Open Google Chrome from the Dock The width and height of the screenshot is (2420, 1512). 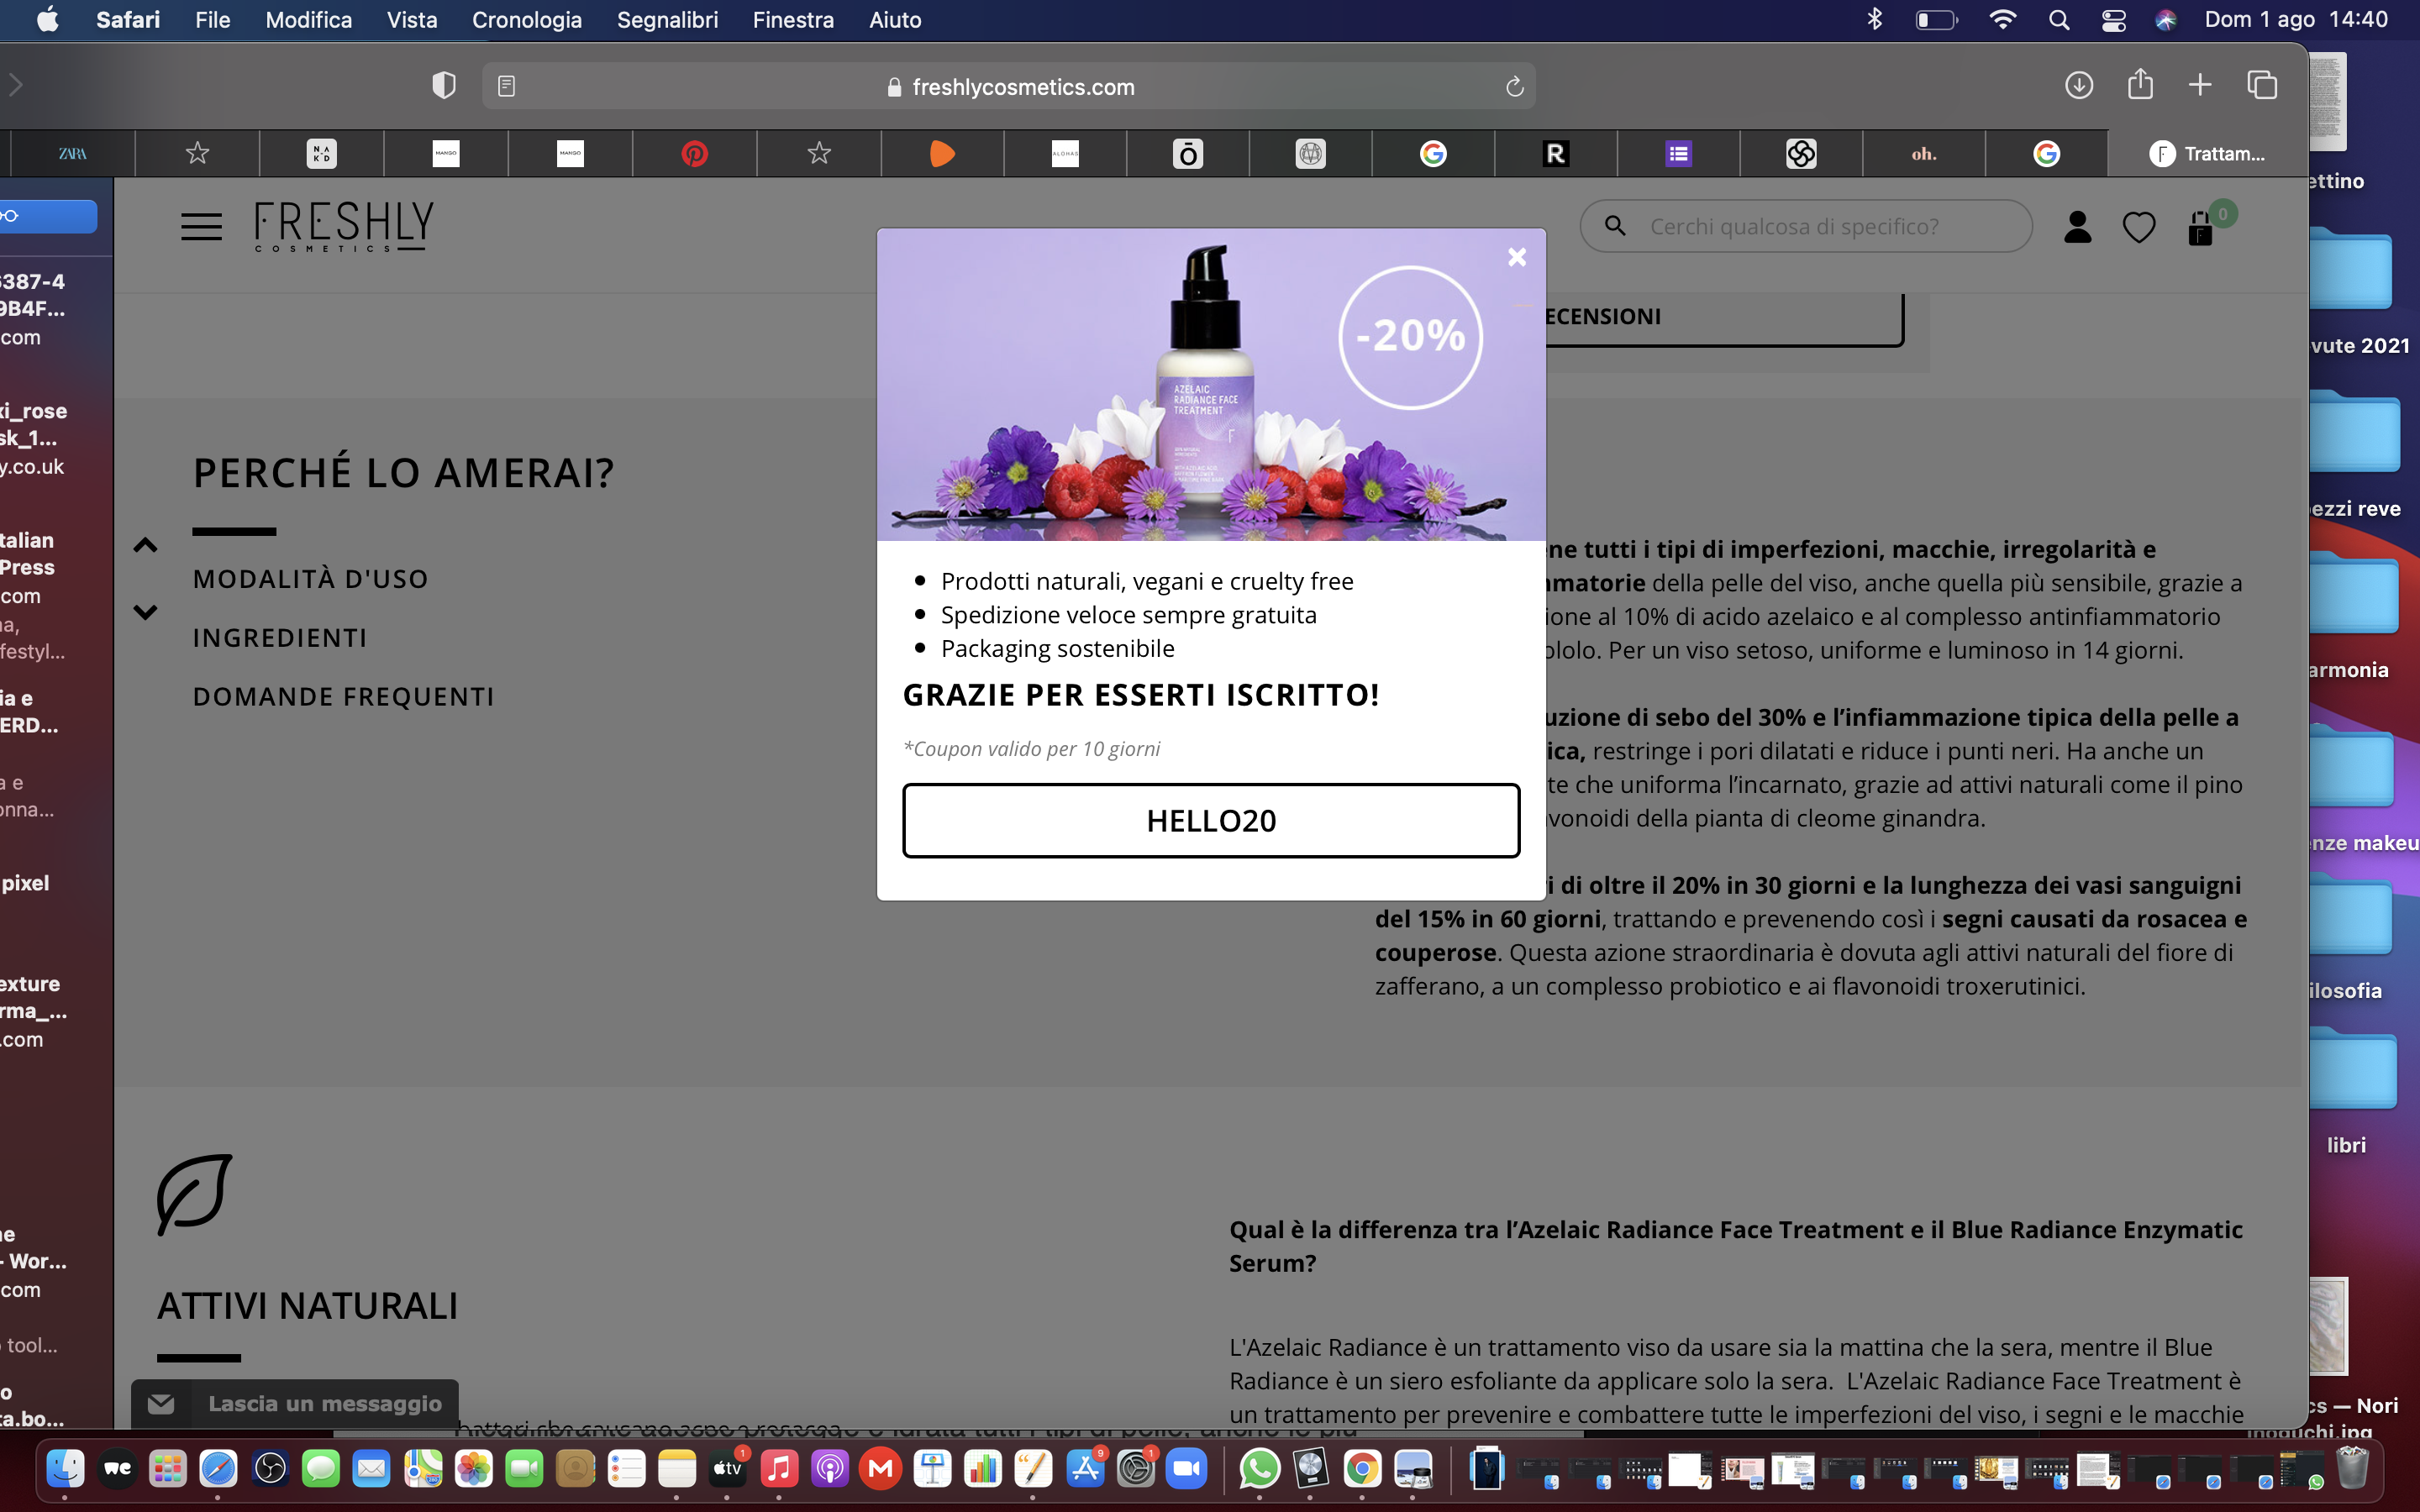click(x=1362, y=1468)
